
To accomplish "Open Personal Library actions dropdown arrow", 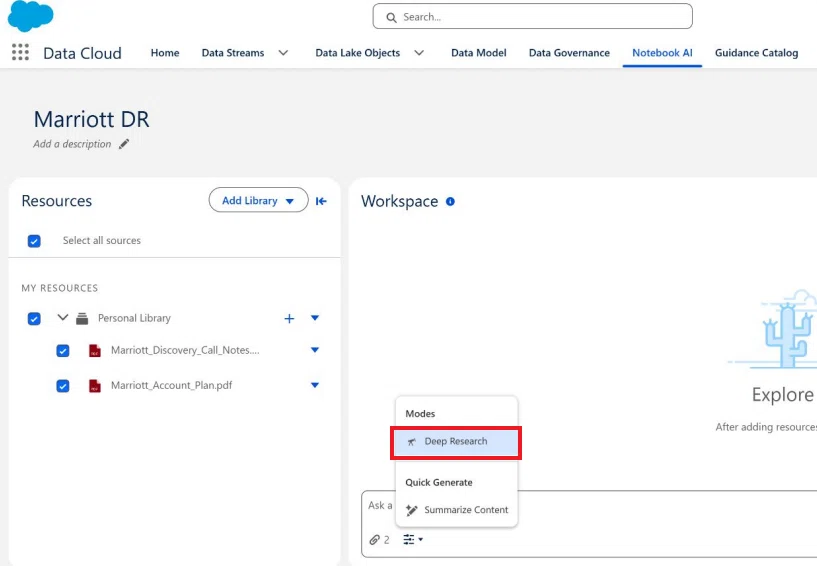I will tap(315, 318).
